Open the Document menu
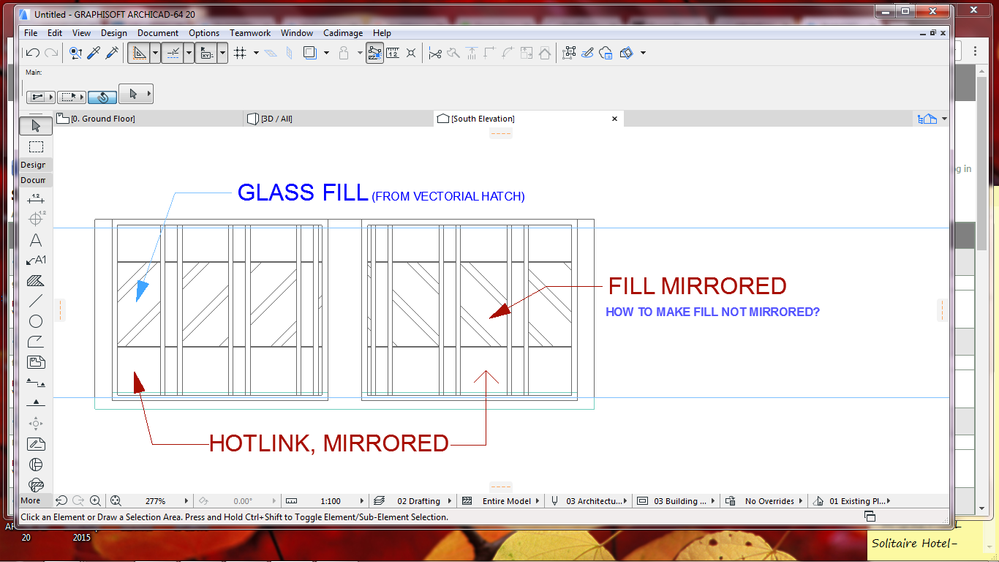The image size is (999, 562). click(x=157, y=33)
